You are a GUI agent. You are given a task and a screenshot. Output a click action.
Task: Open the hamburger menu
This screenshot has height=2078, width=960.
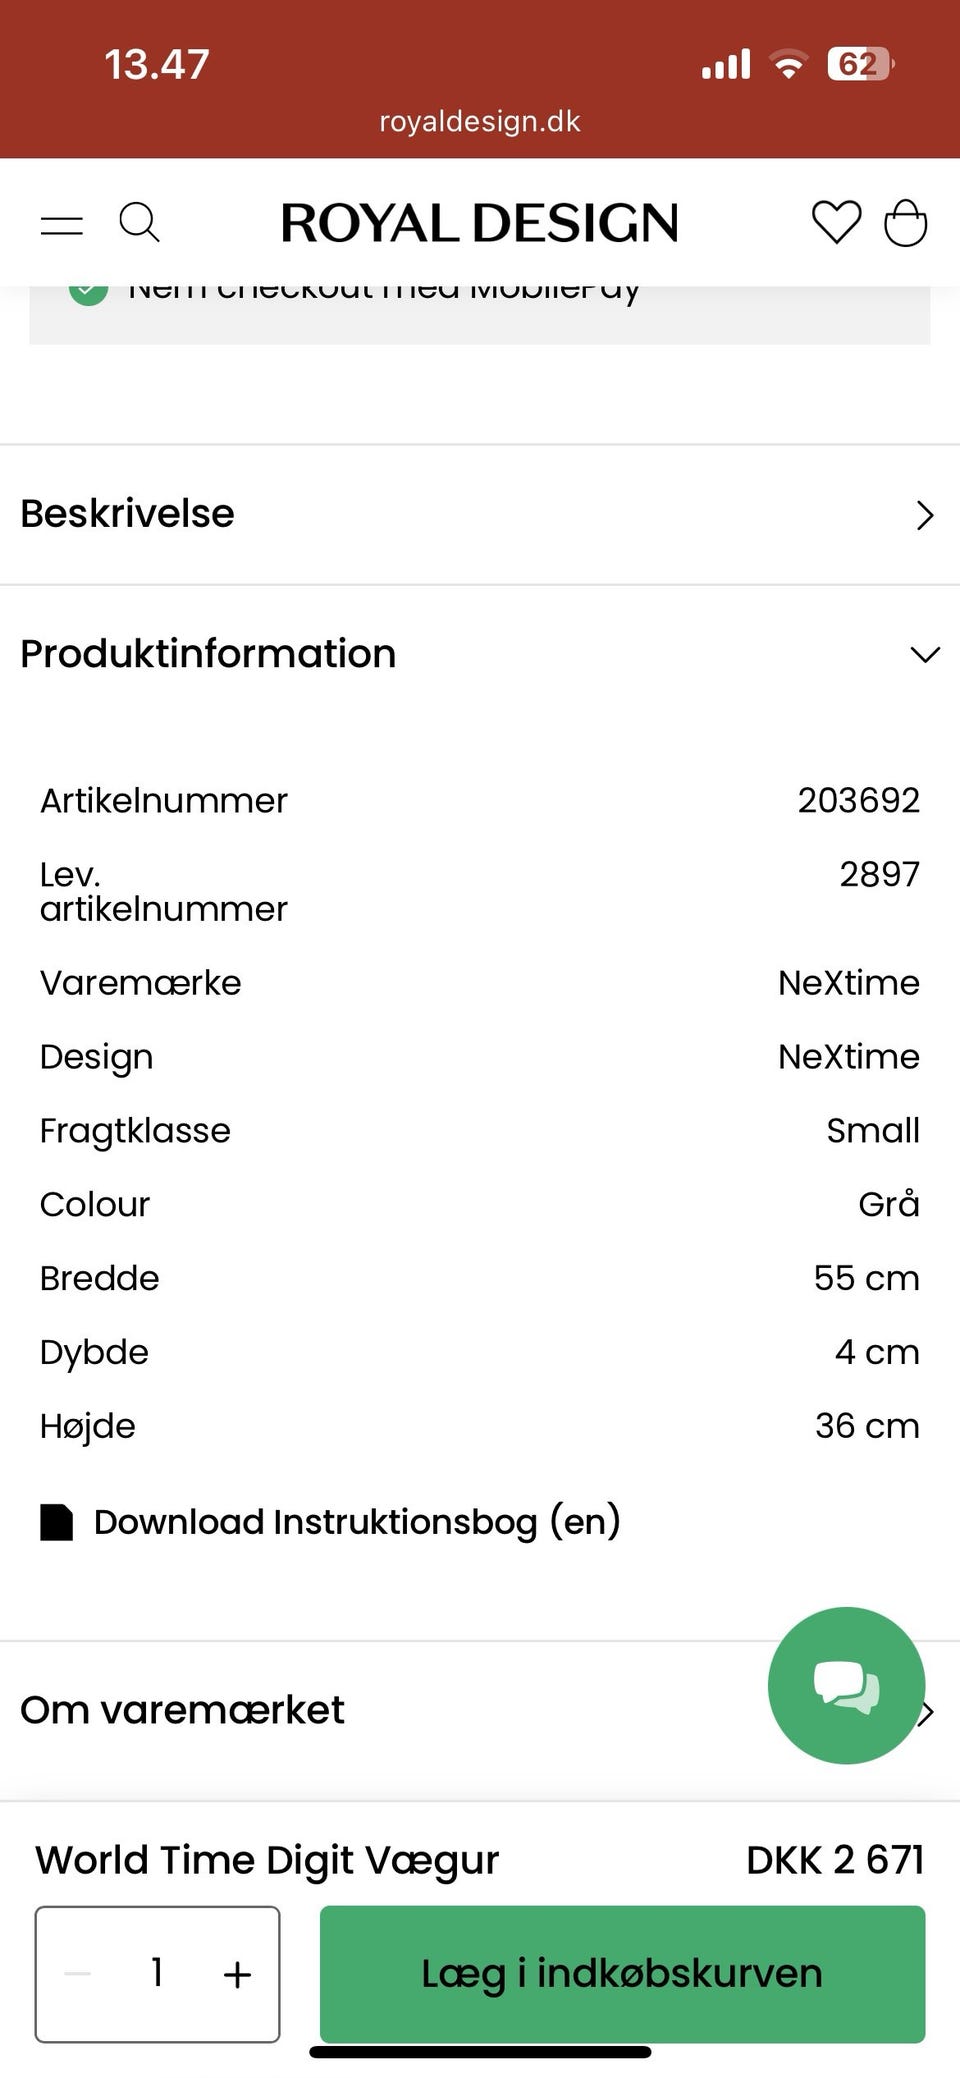pos(62,223)
